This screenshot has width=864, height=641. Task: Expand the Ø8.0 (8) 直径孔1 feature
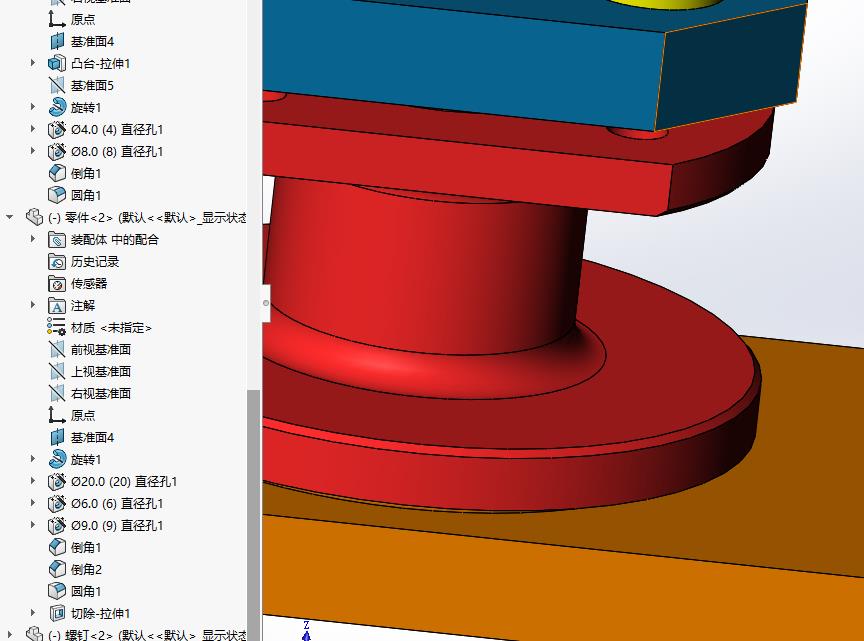pos(33,151)
